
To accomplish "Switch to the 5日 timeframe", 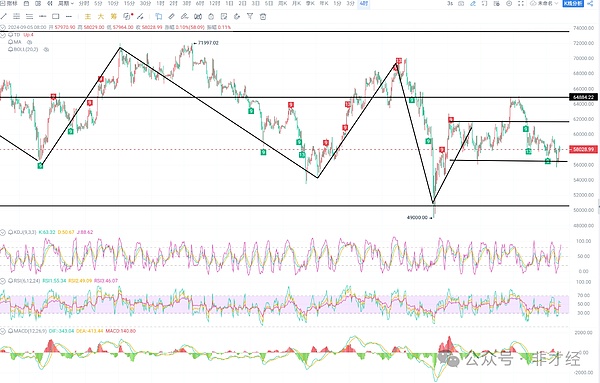I will (269, 3).
